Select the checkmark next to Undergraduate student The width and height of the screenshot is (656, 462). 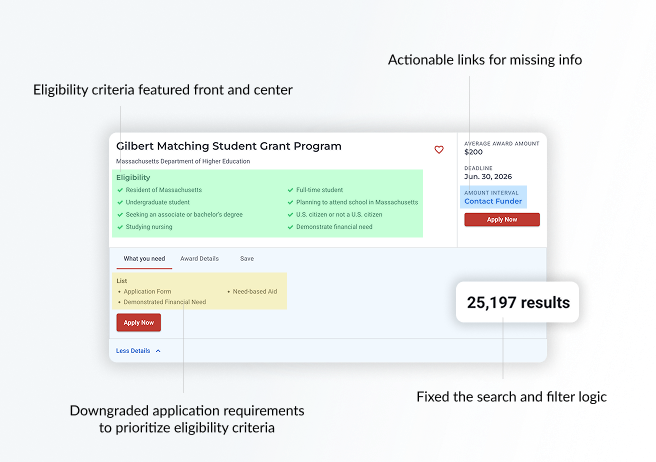pyautogui.click(x=120, y=202)
